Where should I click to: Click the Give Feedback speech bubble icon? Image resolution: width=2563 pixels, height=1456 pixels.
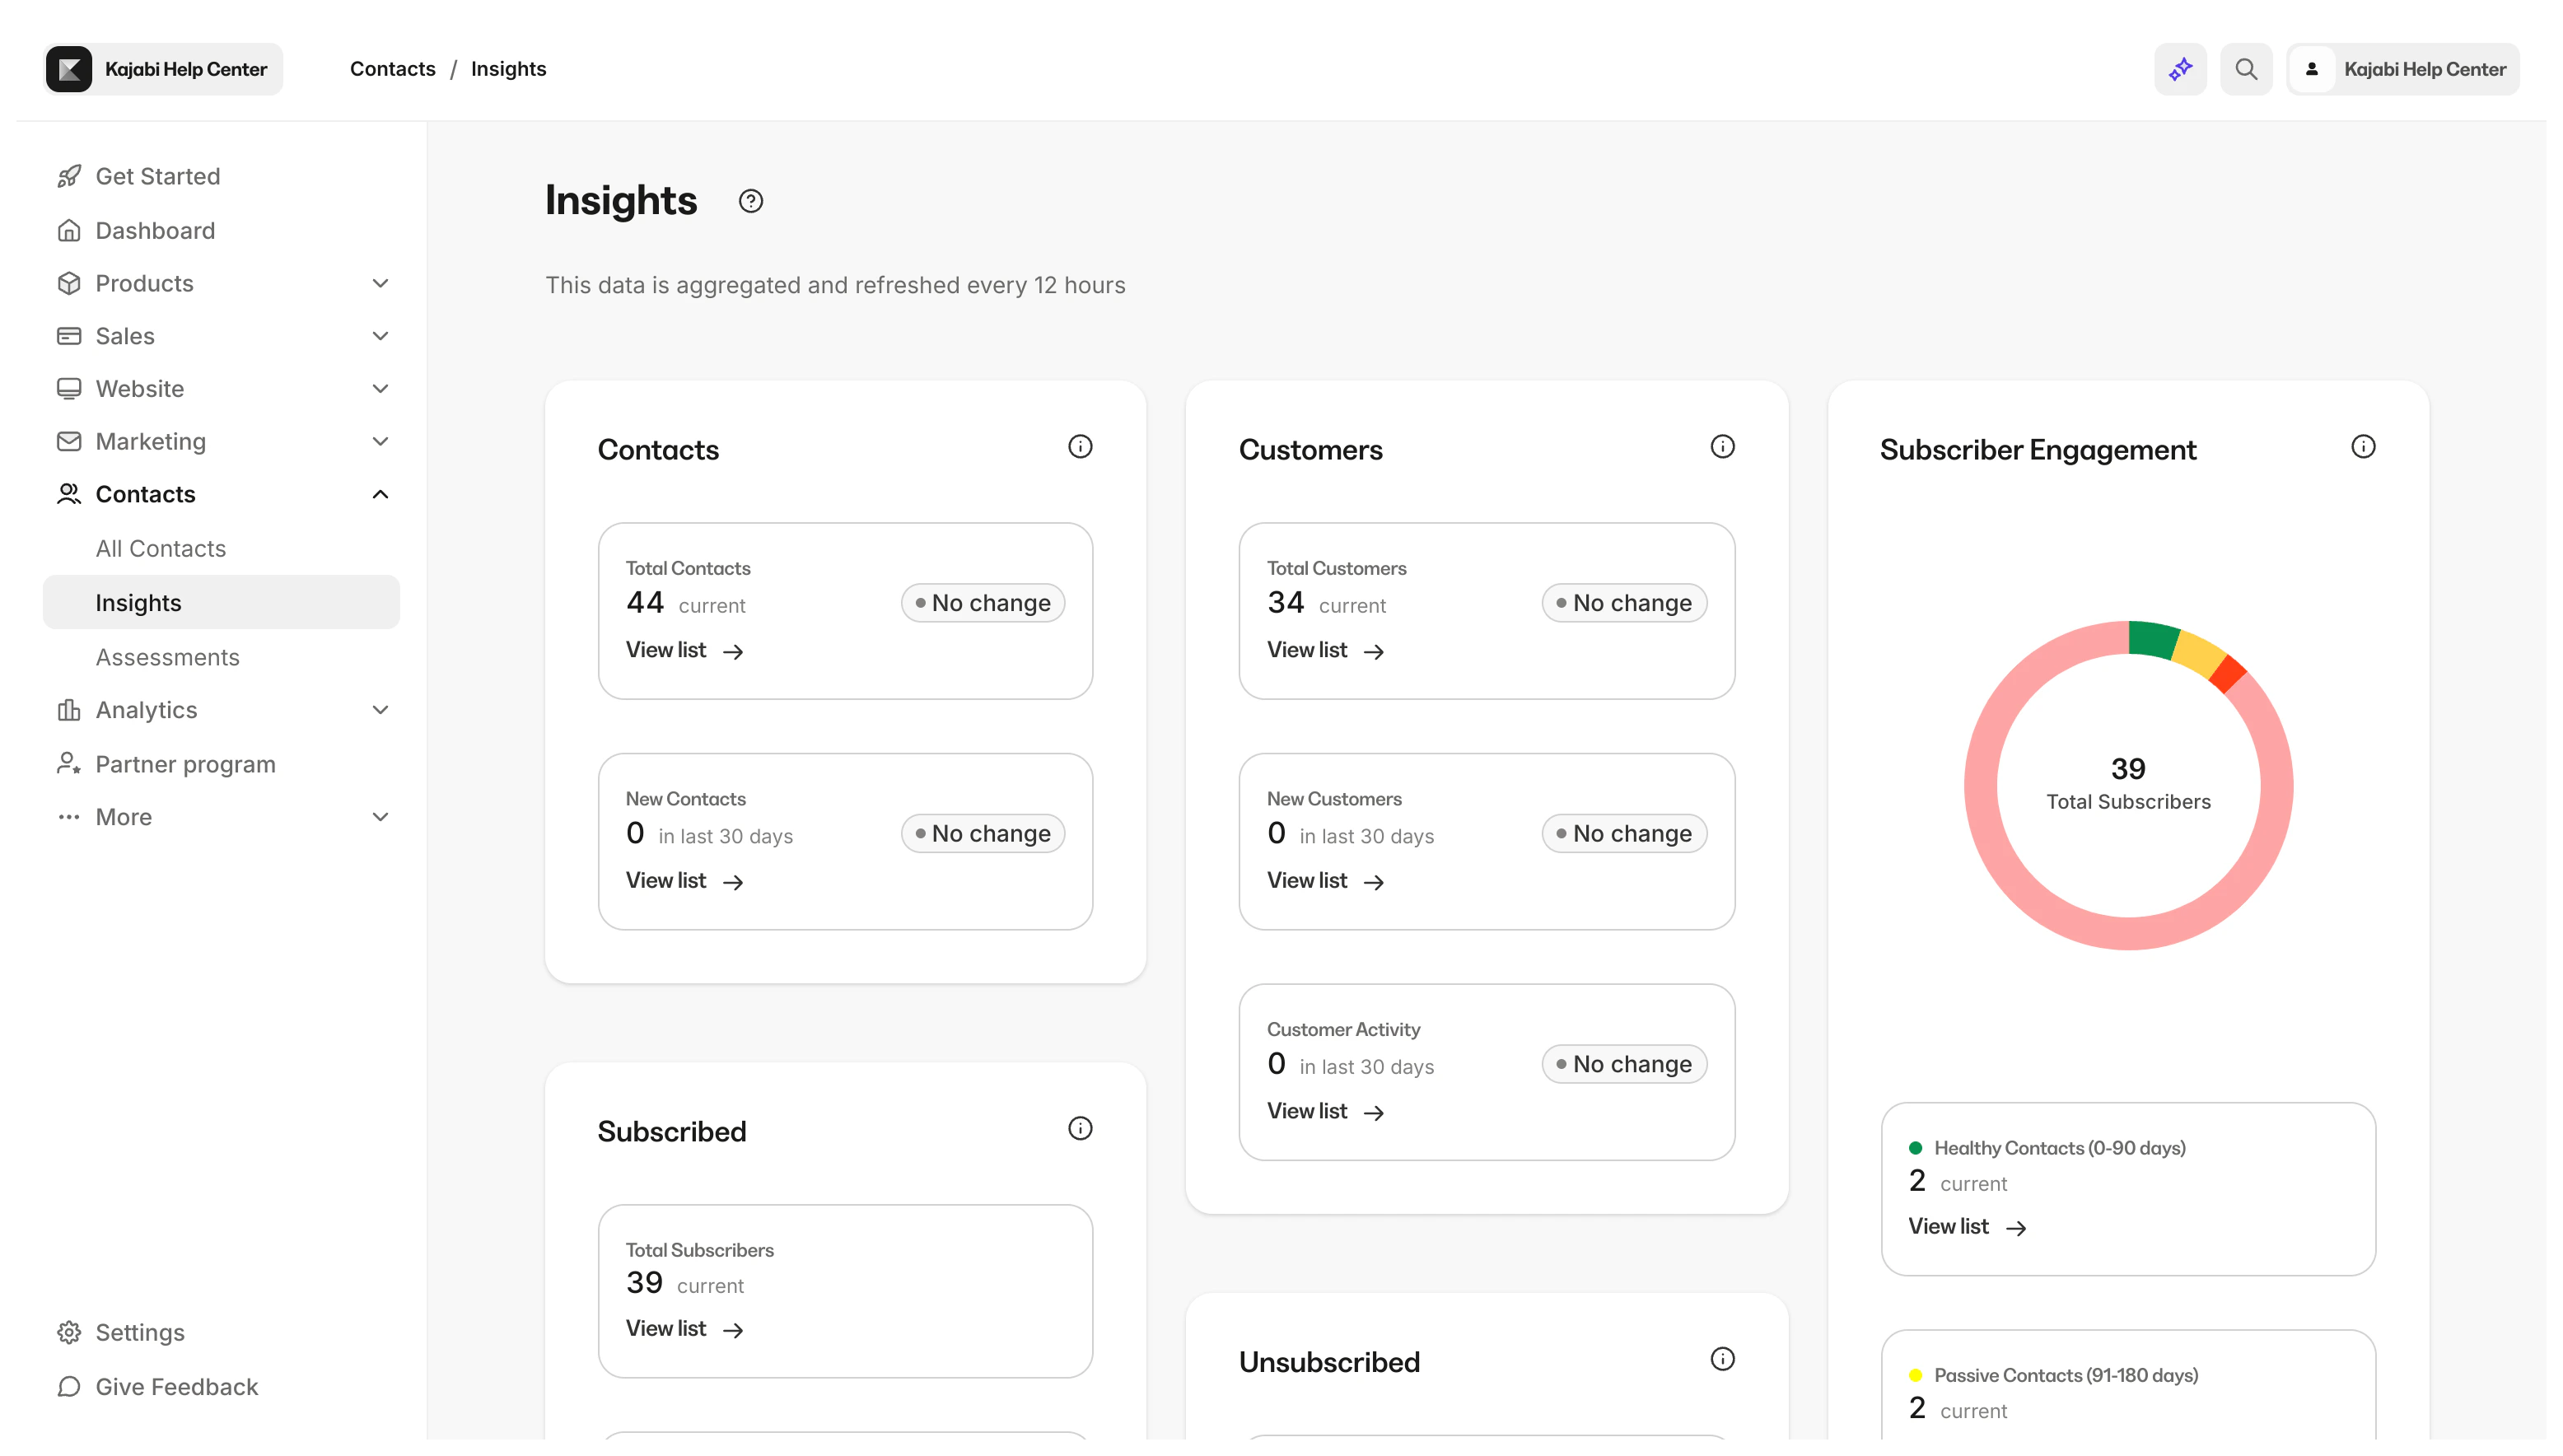pos(68,1387)
